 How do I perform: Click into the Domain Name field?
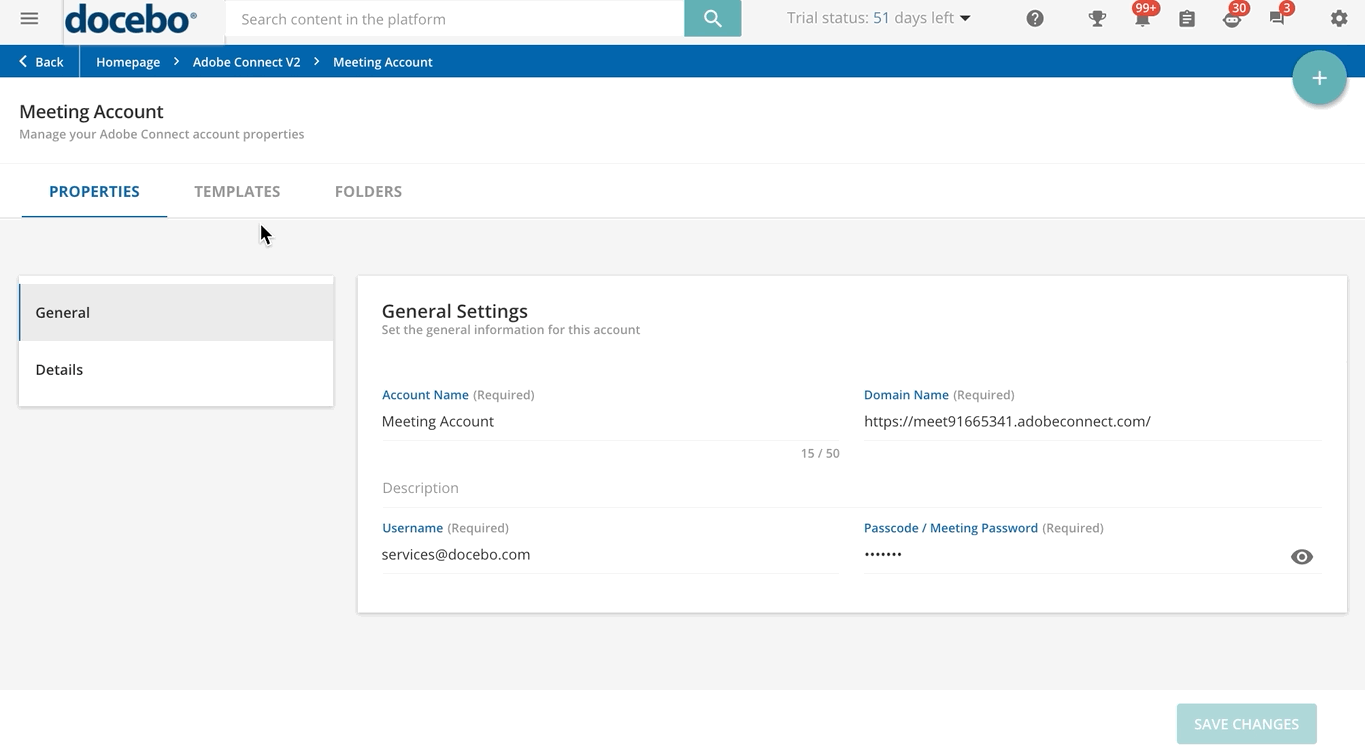(1092, 422)
